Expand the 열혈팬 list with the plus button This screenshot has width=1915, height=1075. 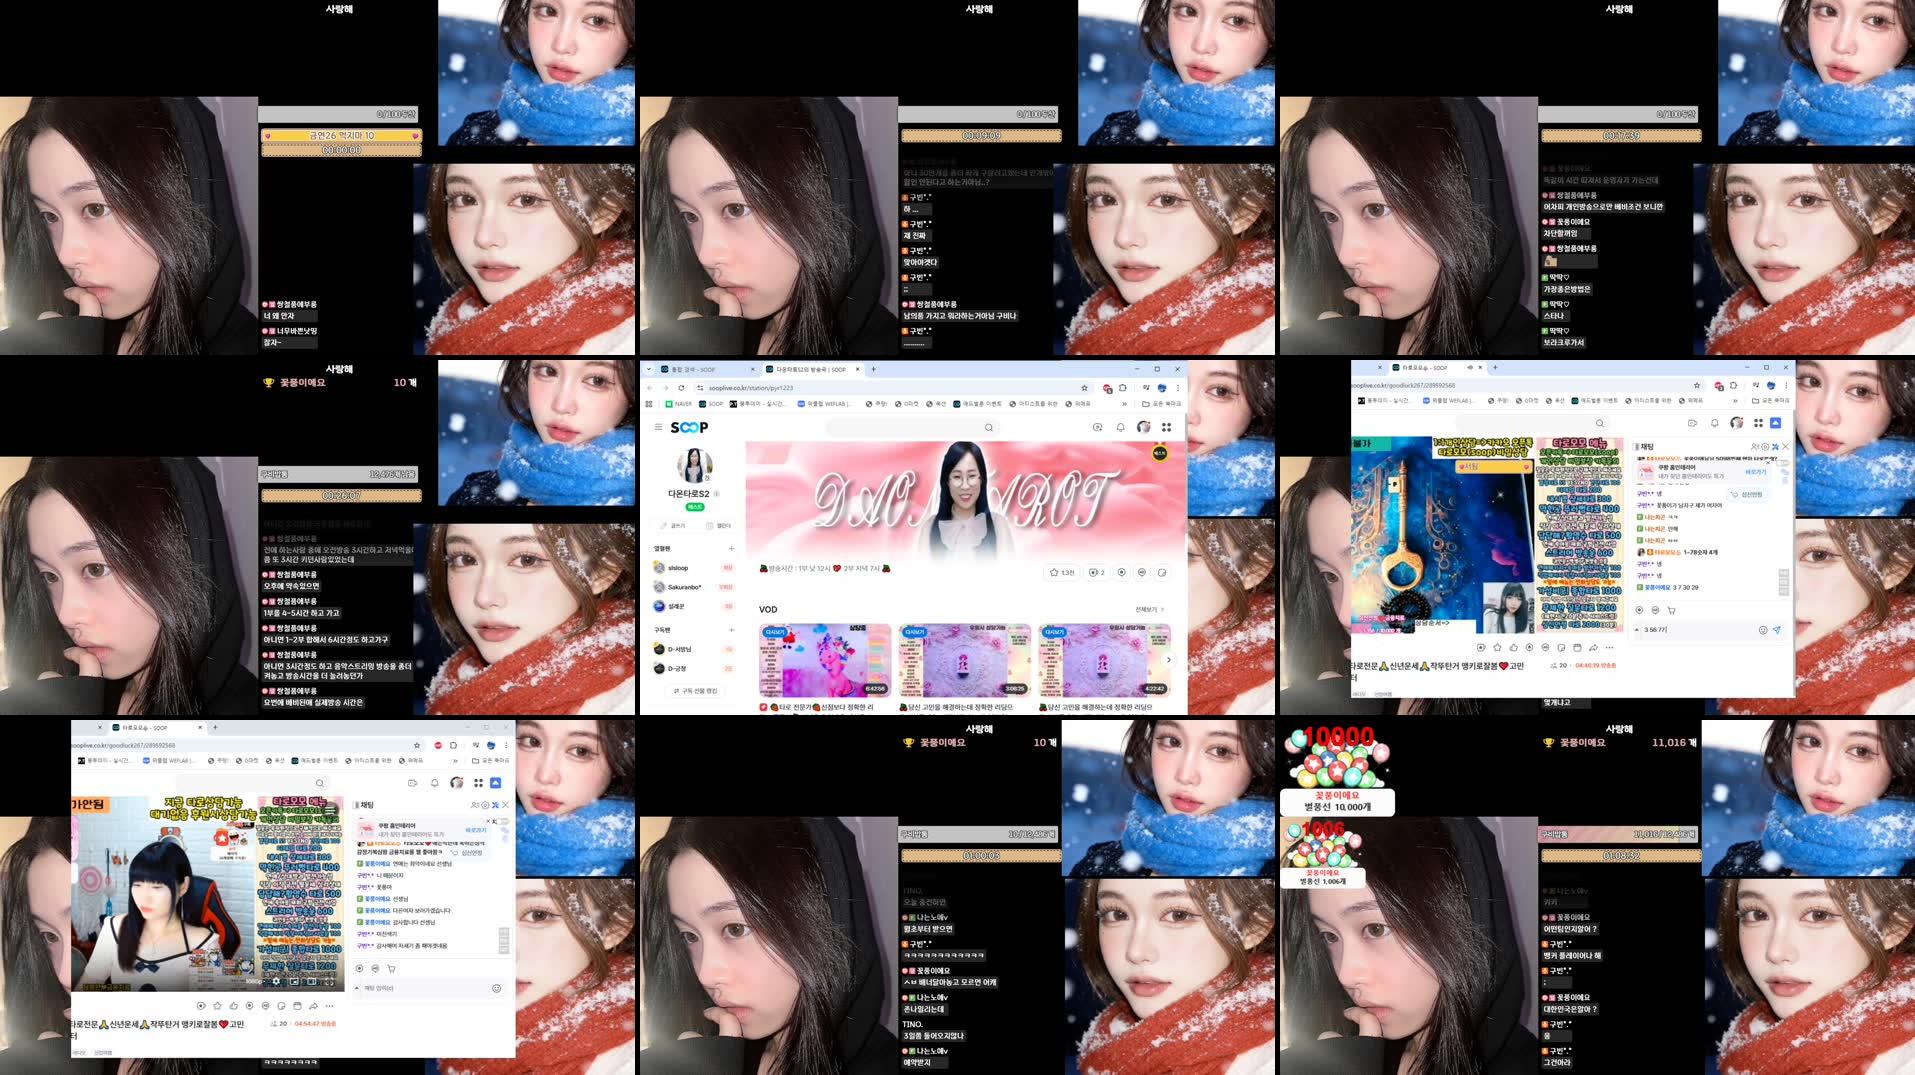click(x=731, y=548)
